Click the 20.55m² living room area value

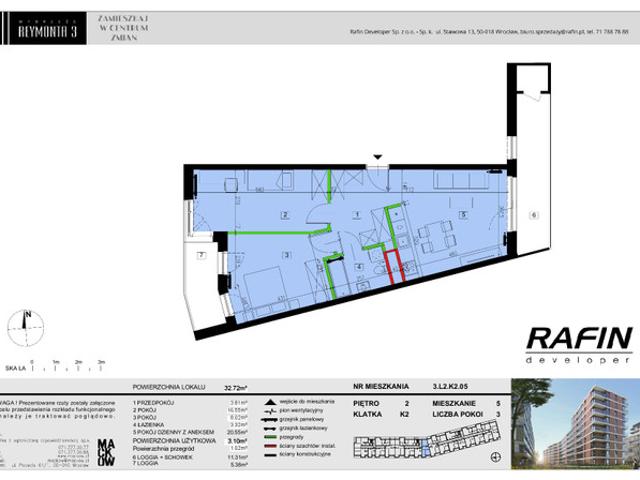click(237, 432)
